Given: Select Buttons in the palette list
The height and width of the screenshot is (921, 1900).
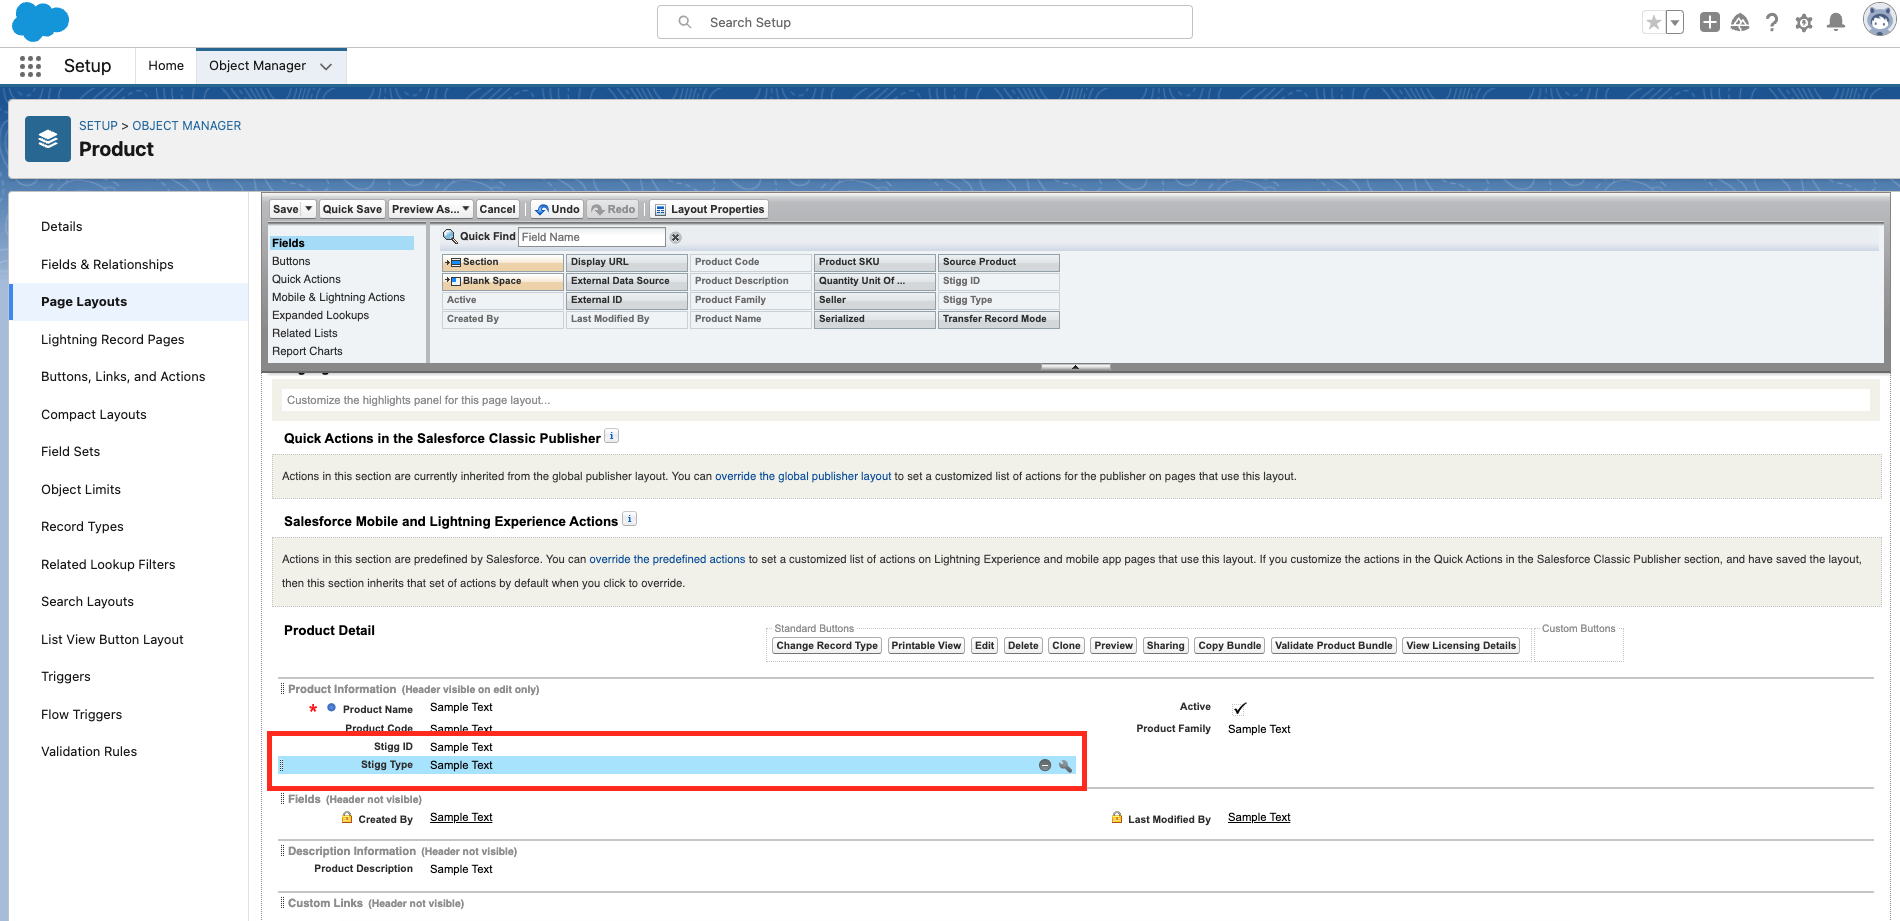Looking at the screenshot, I should (291, 261).
